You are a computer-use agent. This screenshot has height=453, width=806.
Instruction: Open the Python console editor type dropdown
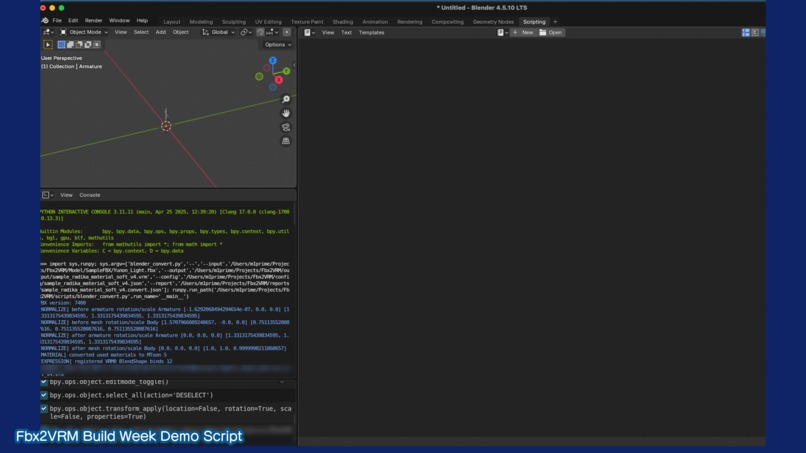pos(47,195)
